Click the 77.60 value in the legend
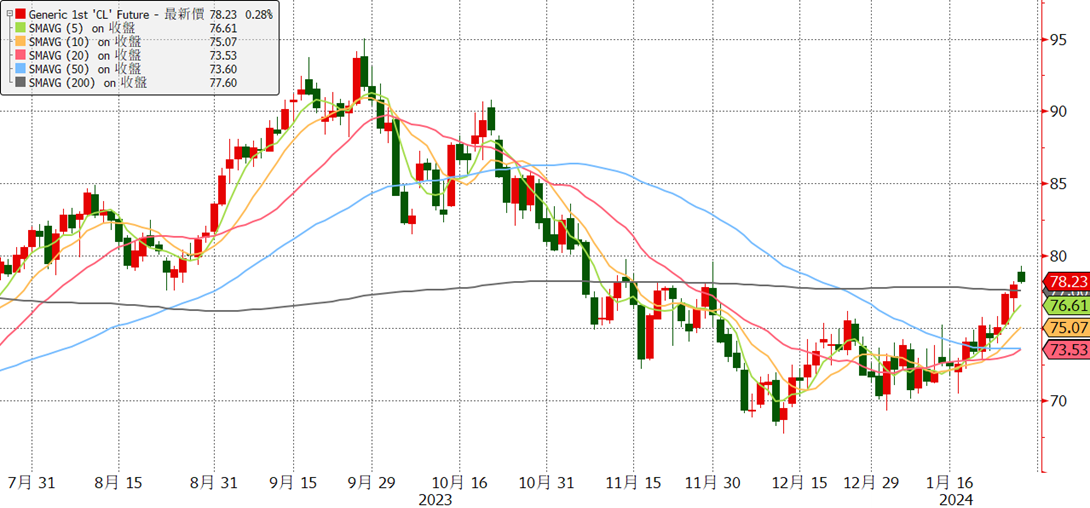 223,83
